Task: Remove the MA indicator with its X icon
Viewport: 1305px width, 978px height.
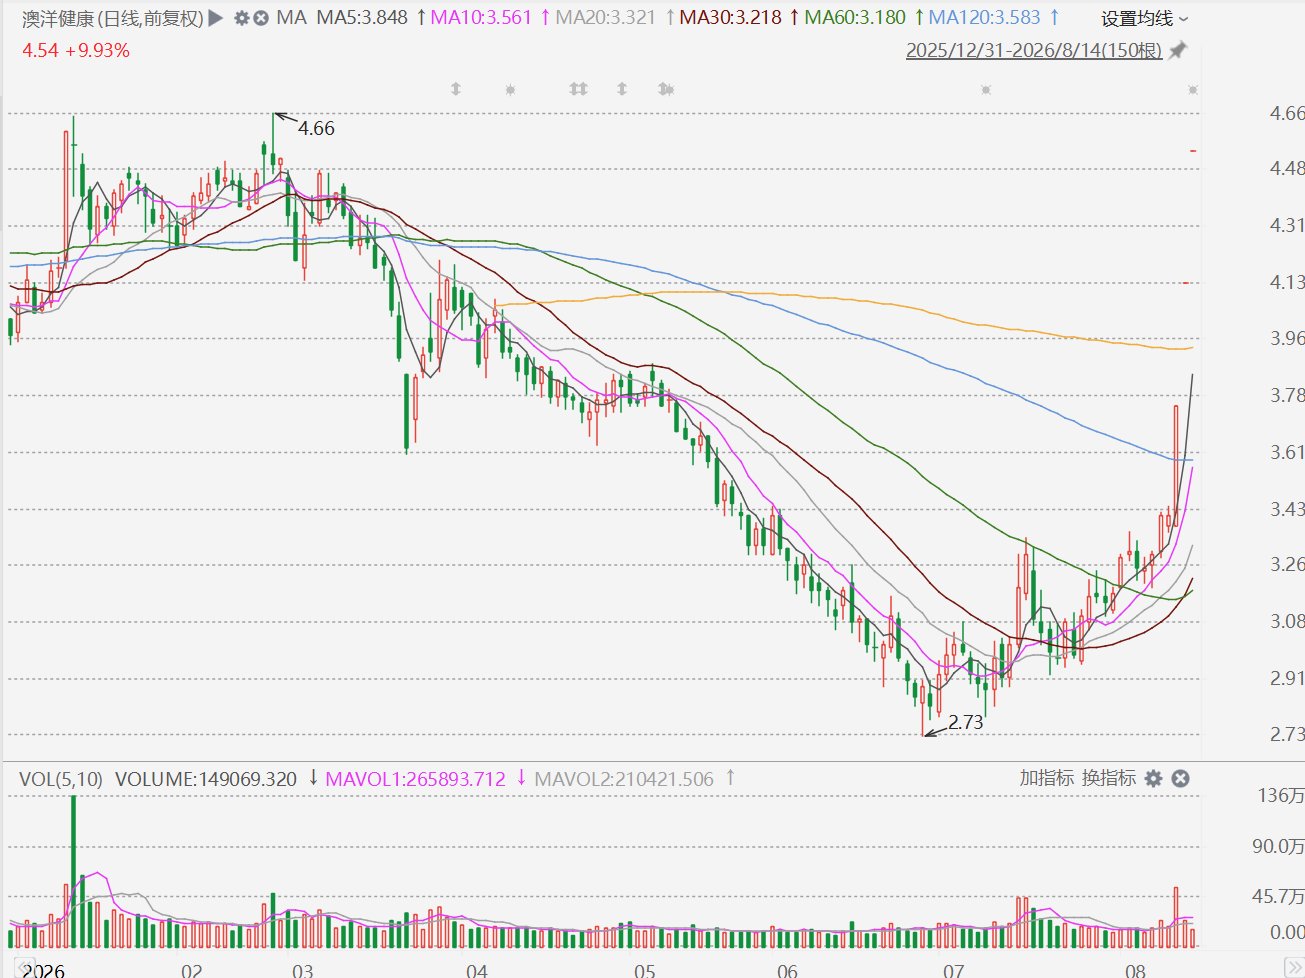Action: (261, 18)
